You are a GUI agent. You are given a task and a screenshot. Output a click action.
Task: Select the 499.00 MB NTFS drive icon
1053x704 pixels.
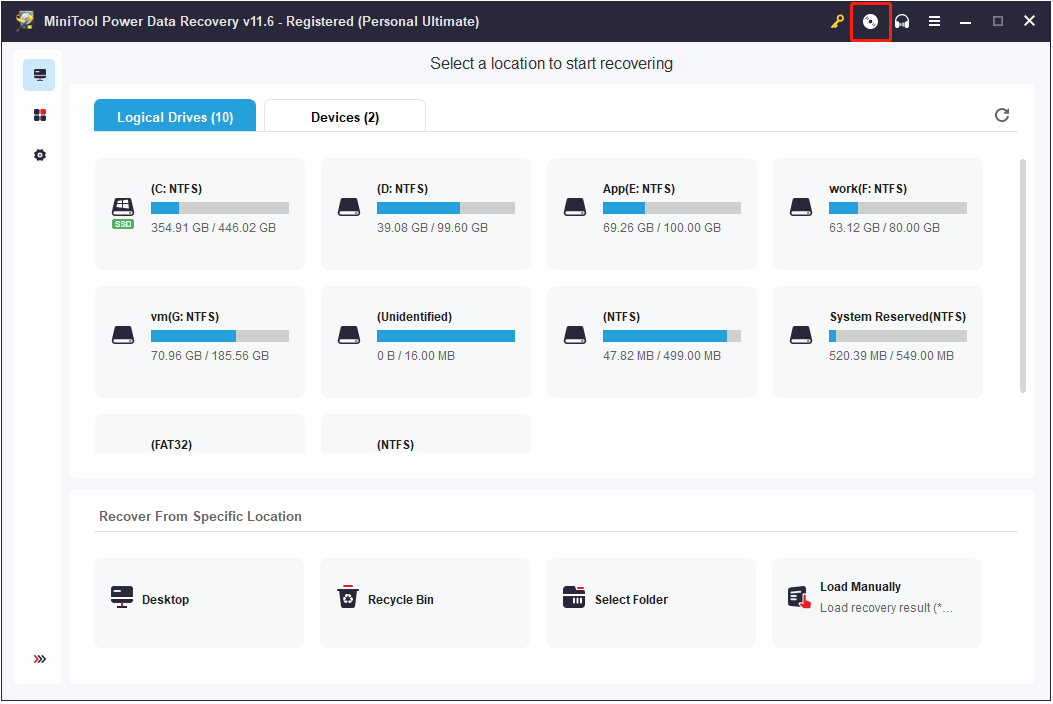[x=575, y=335]
